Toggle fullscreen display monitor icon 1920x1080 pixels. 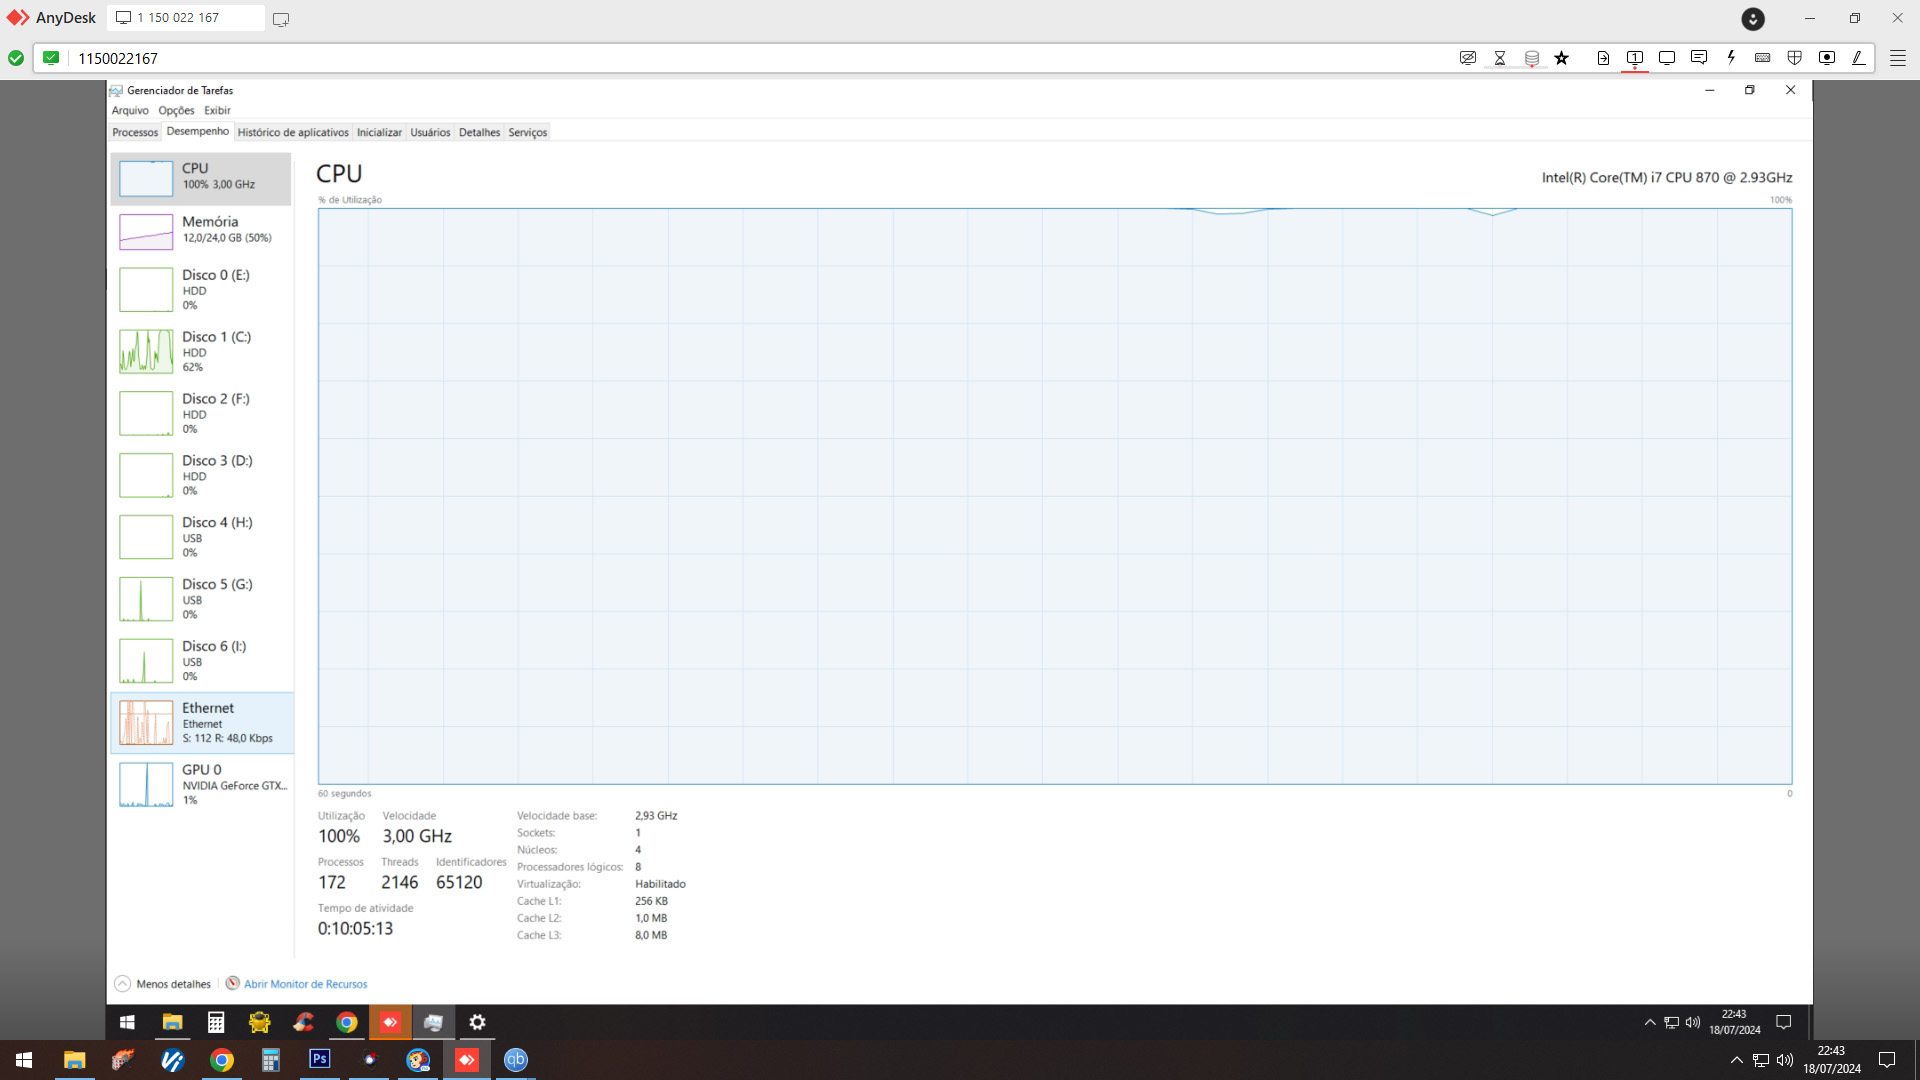[1667, 58]
